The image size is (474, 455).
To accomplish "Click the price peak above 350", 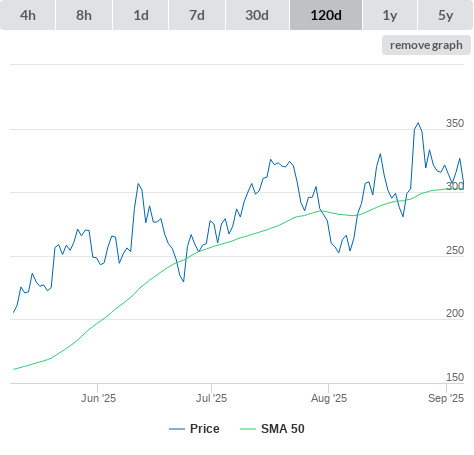I will 418,123.
